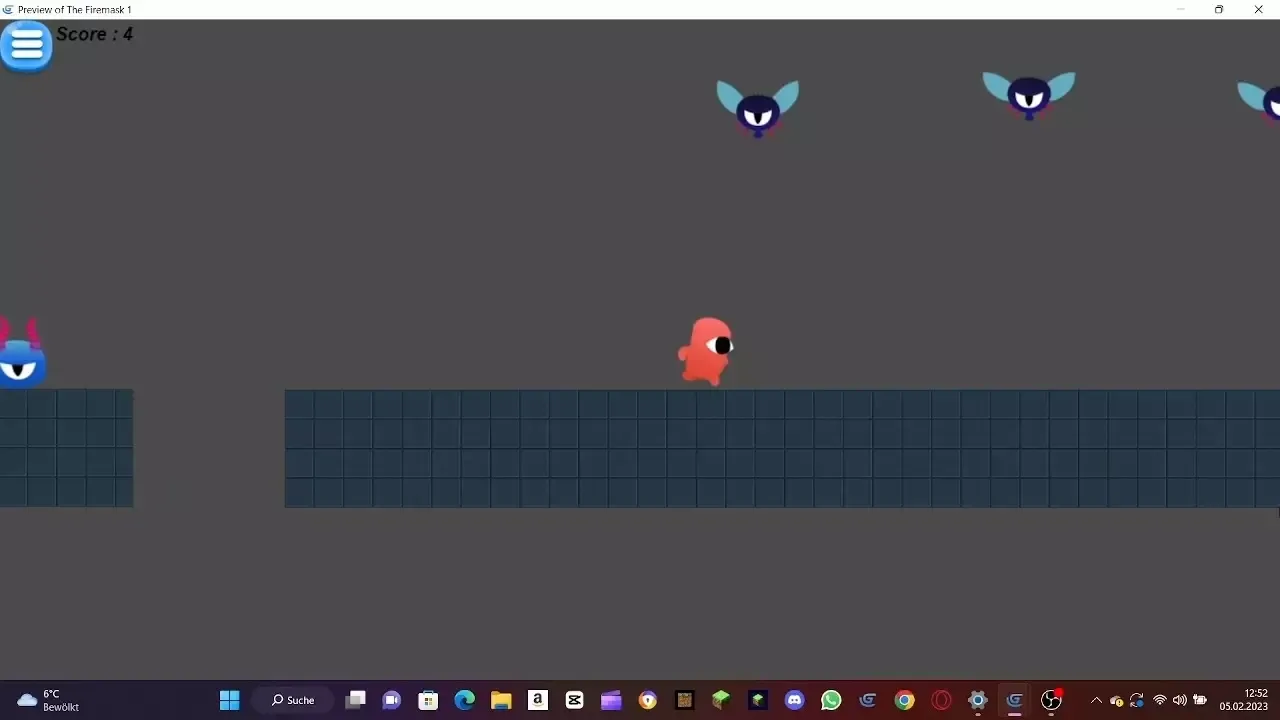Click the blue horned monster on left ledge

[x=21, y=354]
